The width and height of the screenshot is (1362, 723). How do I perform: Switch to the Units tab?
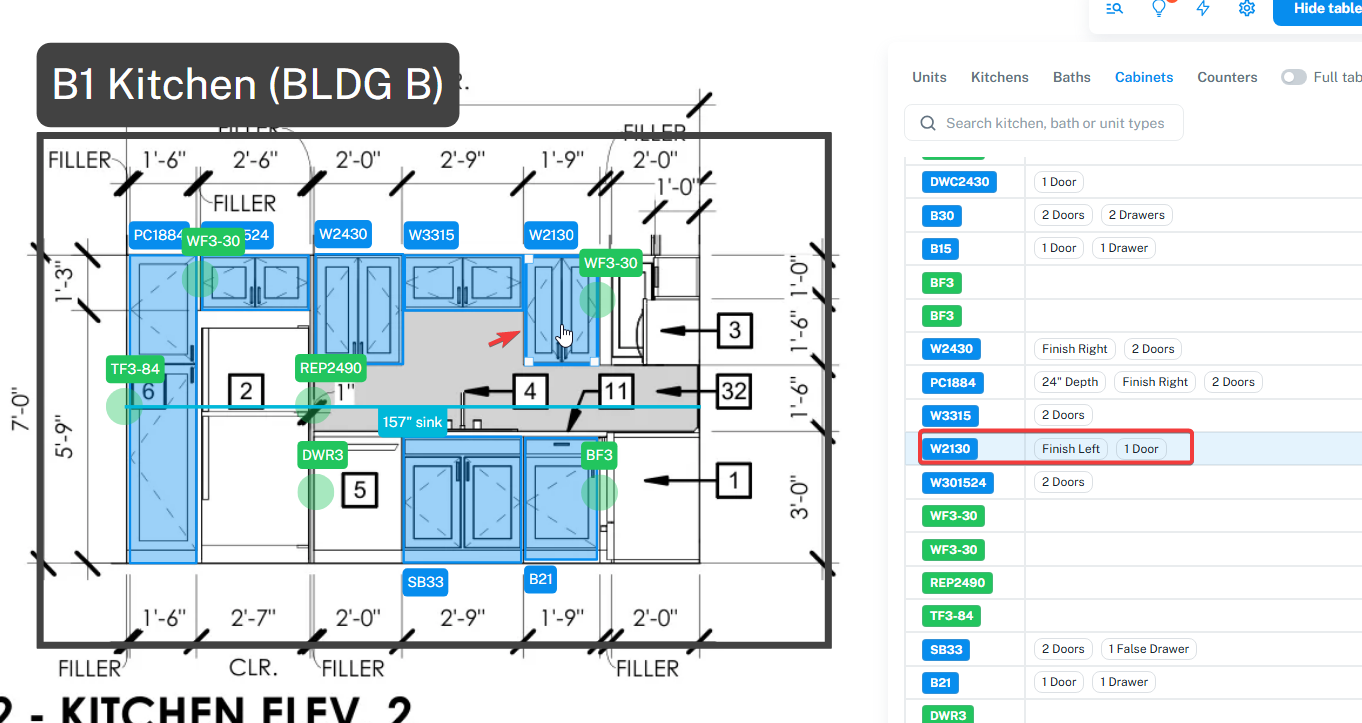point(929,77)
